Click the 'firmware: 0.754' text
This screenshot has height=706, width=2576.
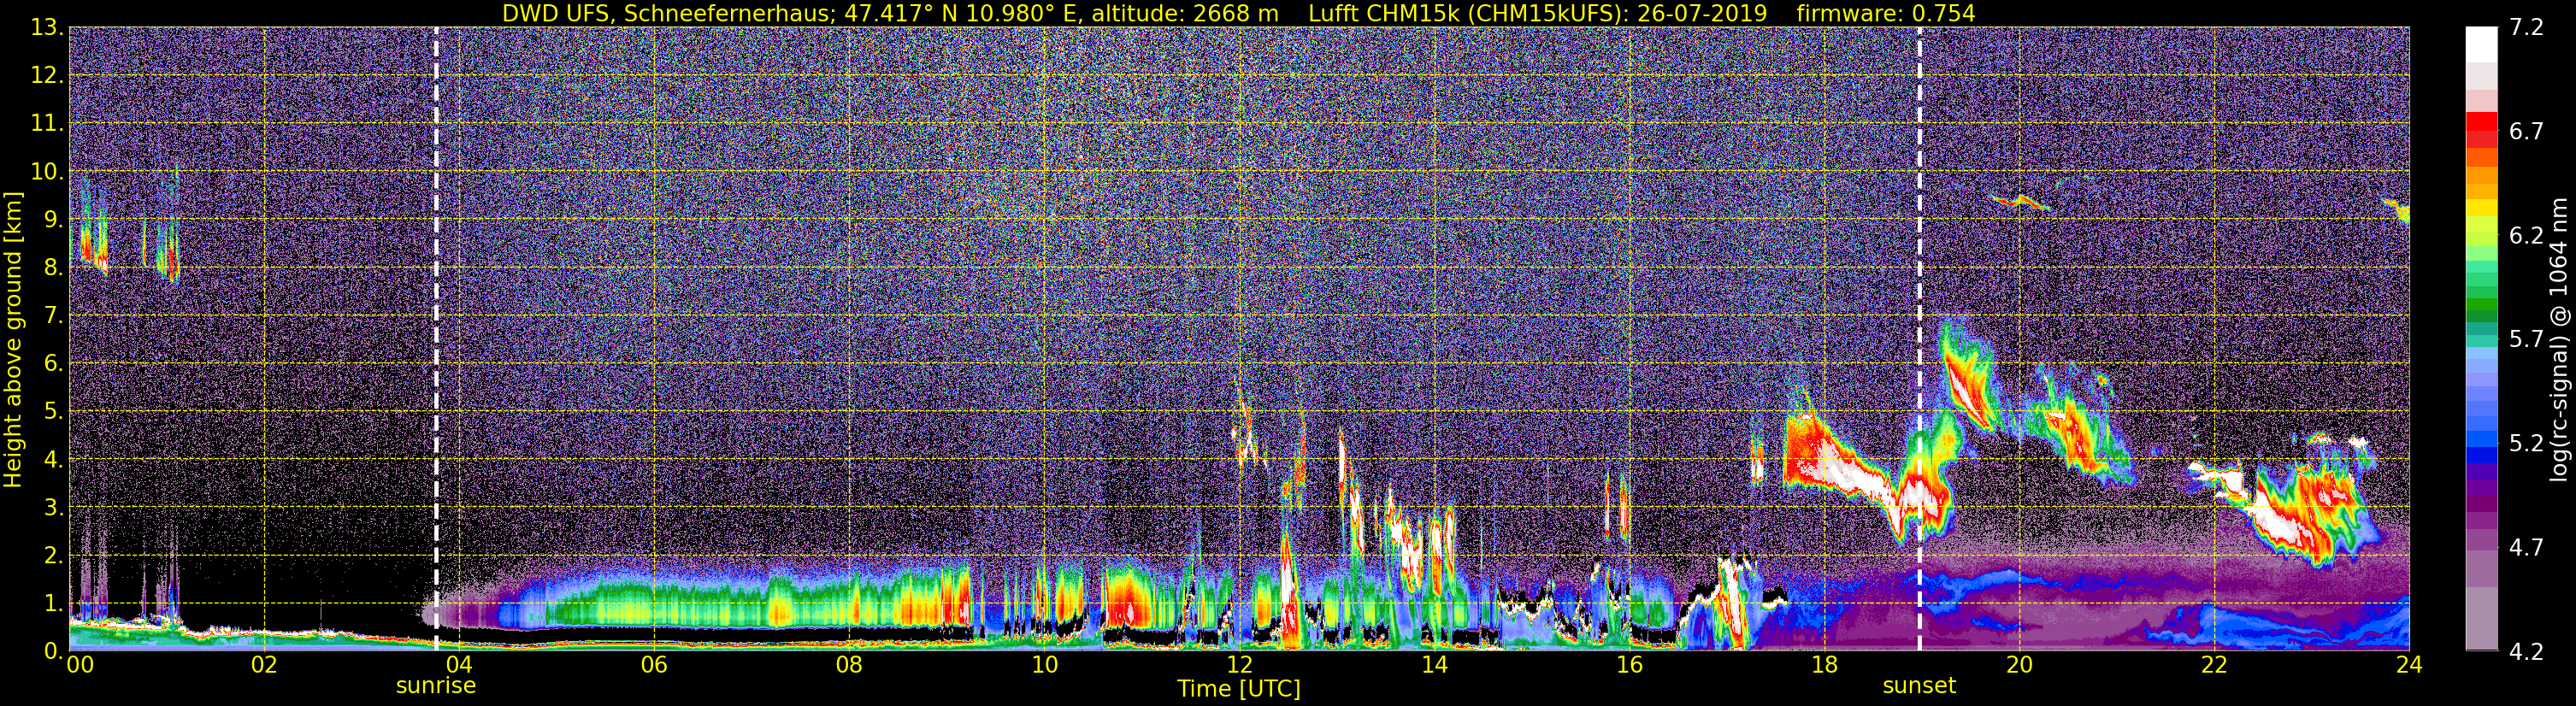[x=1886, y=14]
